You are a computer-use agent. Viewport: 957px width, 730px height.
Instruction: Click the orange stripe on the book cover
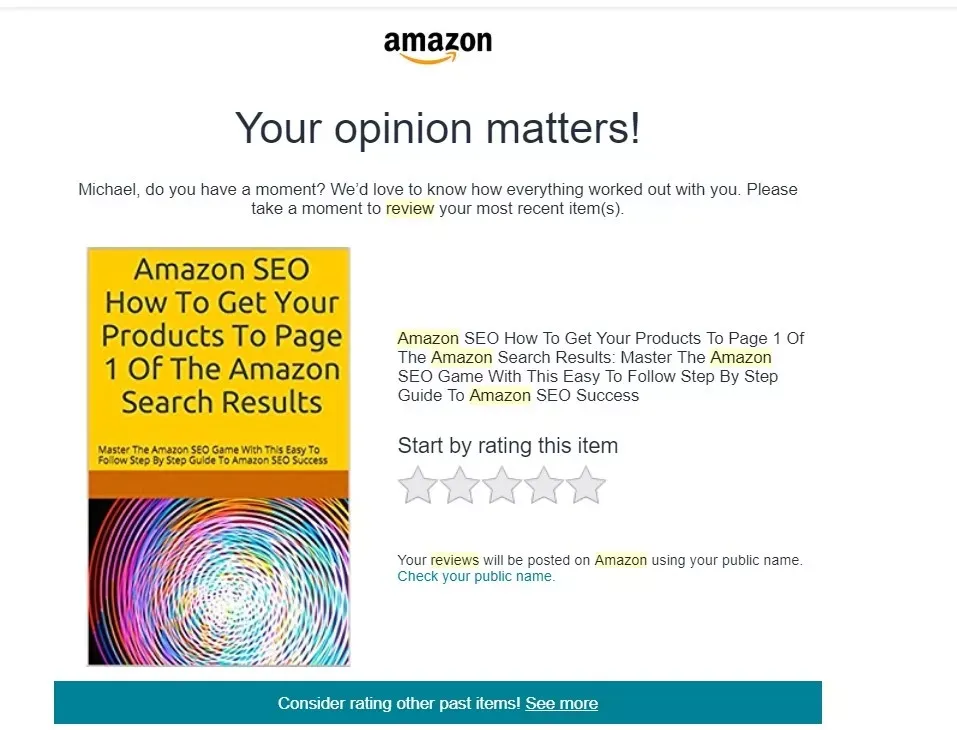click(218, 485)
